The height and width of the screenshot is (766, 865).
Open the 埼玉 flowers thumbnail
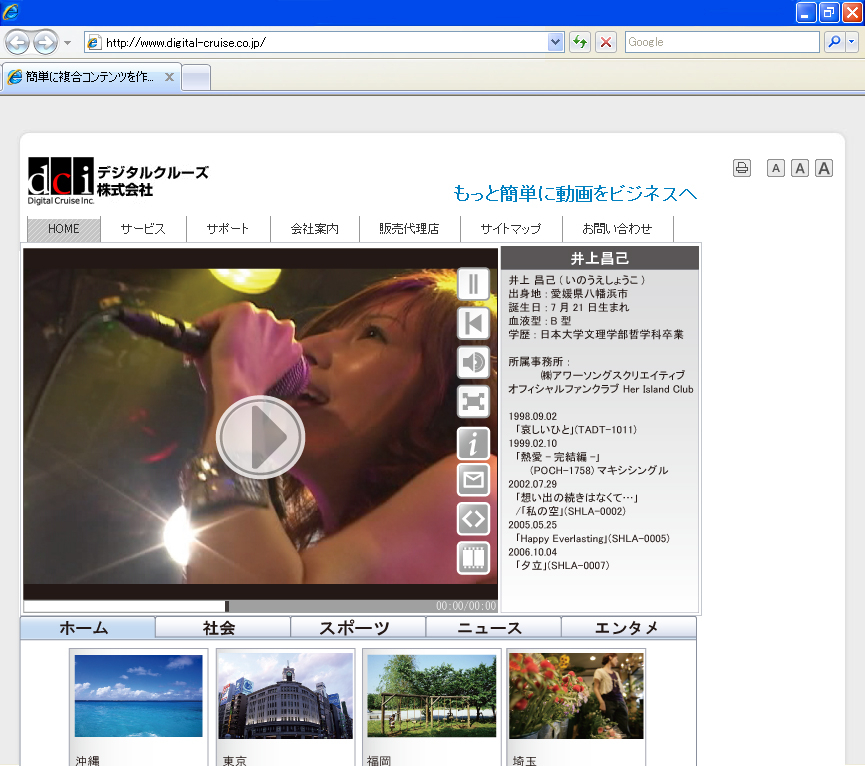(576, 695)
